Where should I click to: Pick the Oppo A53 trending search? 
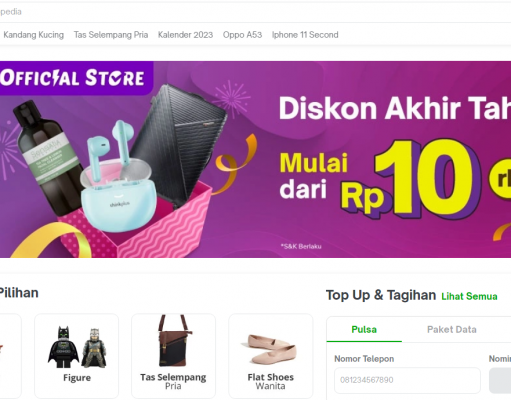tap(242, 35)
